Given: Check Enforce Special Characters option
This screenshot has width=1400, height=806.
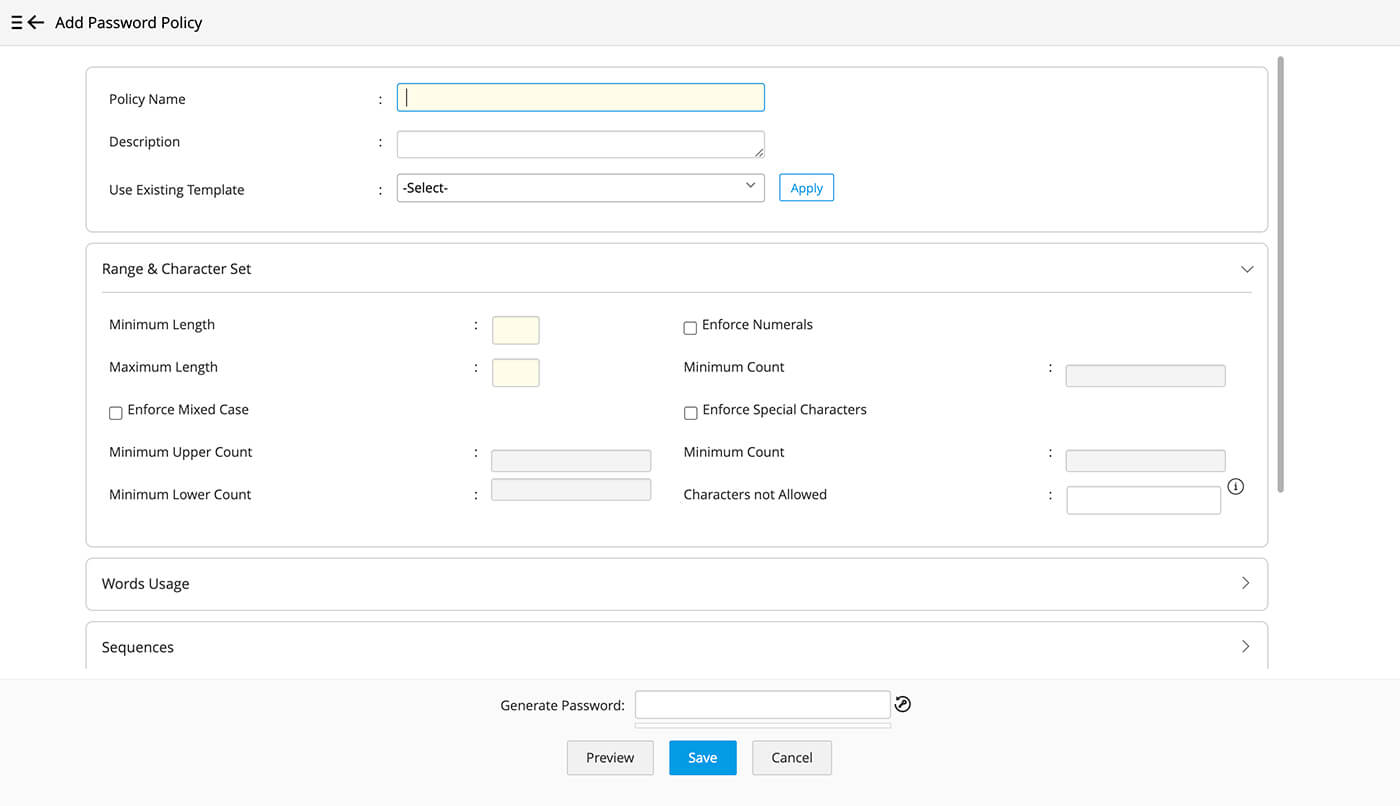Looking at the screenshot, I should click(690, 413).
